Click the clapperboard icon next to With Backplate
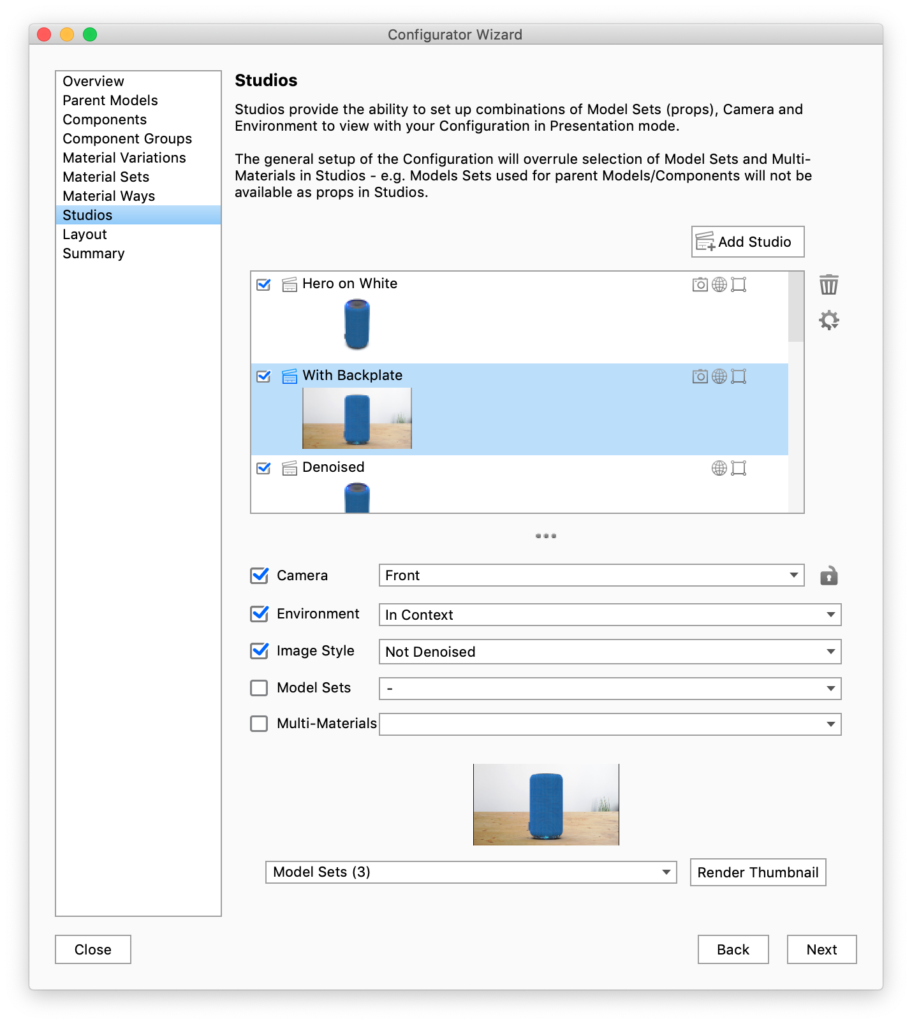This screenshot has width=912, height=1024. (289, 377)
